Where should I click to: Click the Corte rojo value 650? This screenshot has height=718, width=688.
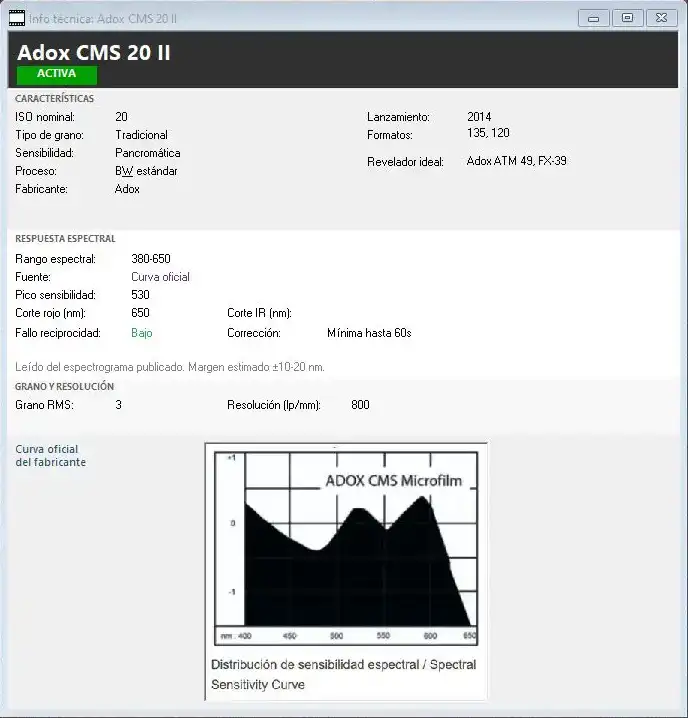click(140, 313)
